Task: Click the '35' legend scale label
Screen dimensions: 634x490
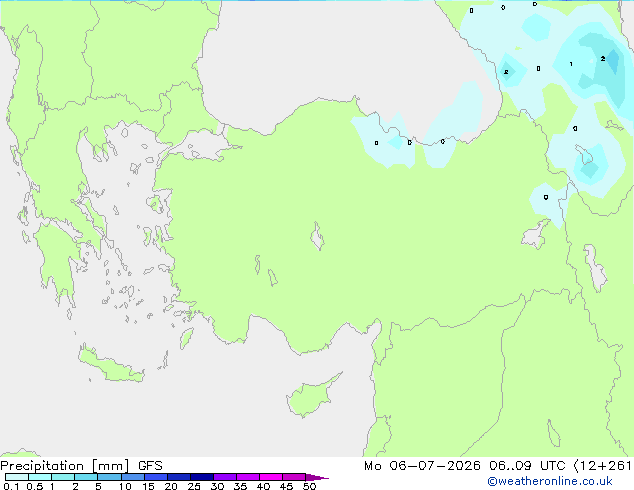Action: pos(240,486)
